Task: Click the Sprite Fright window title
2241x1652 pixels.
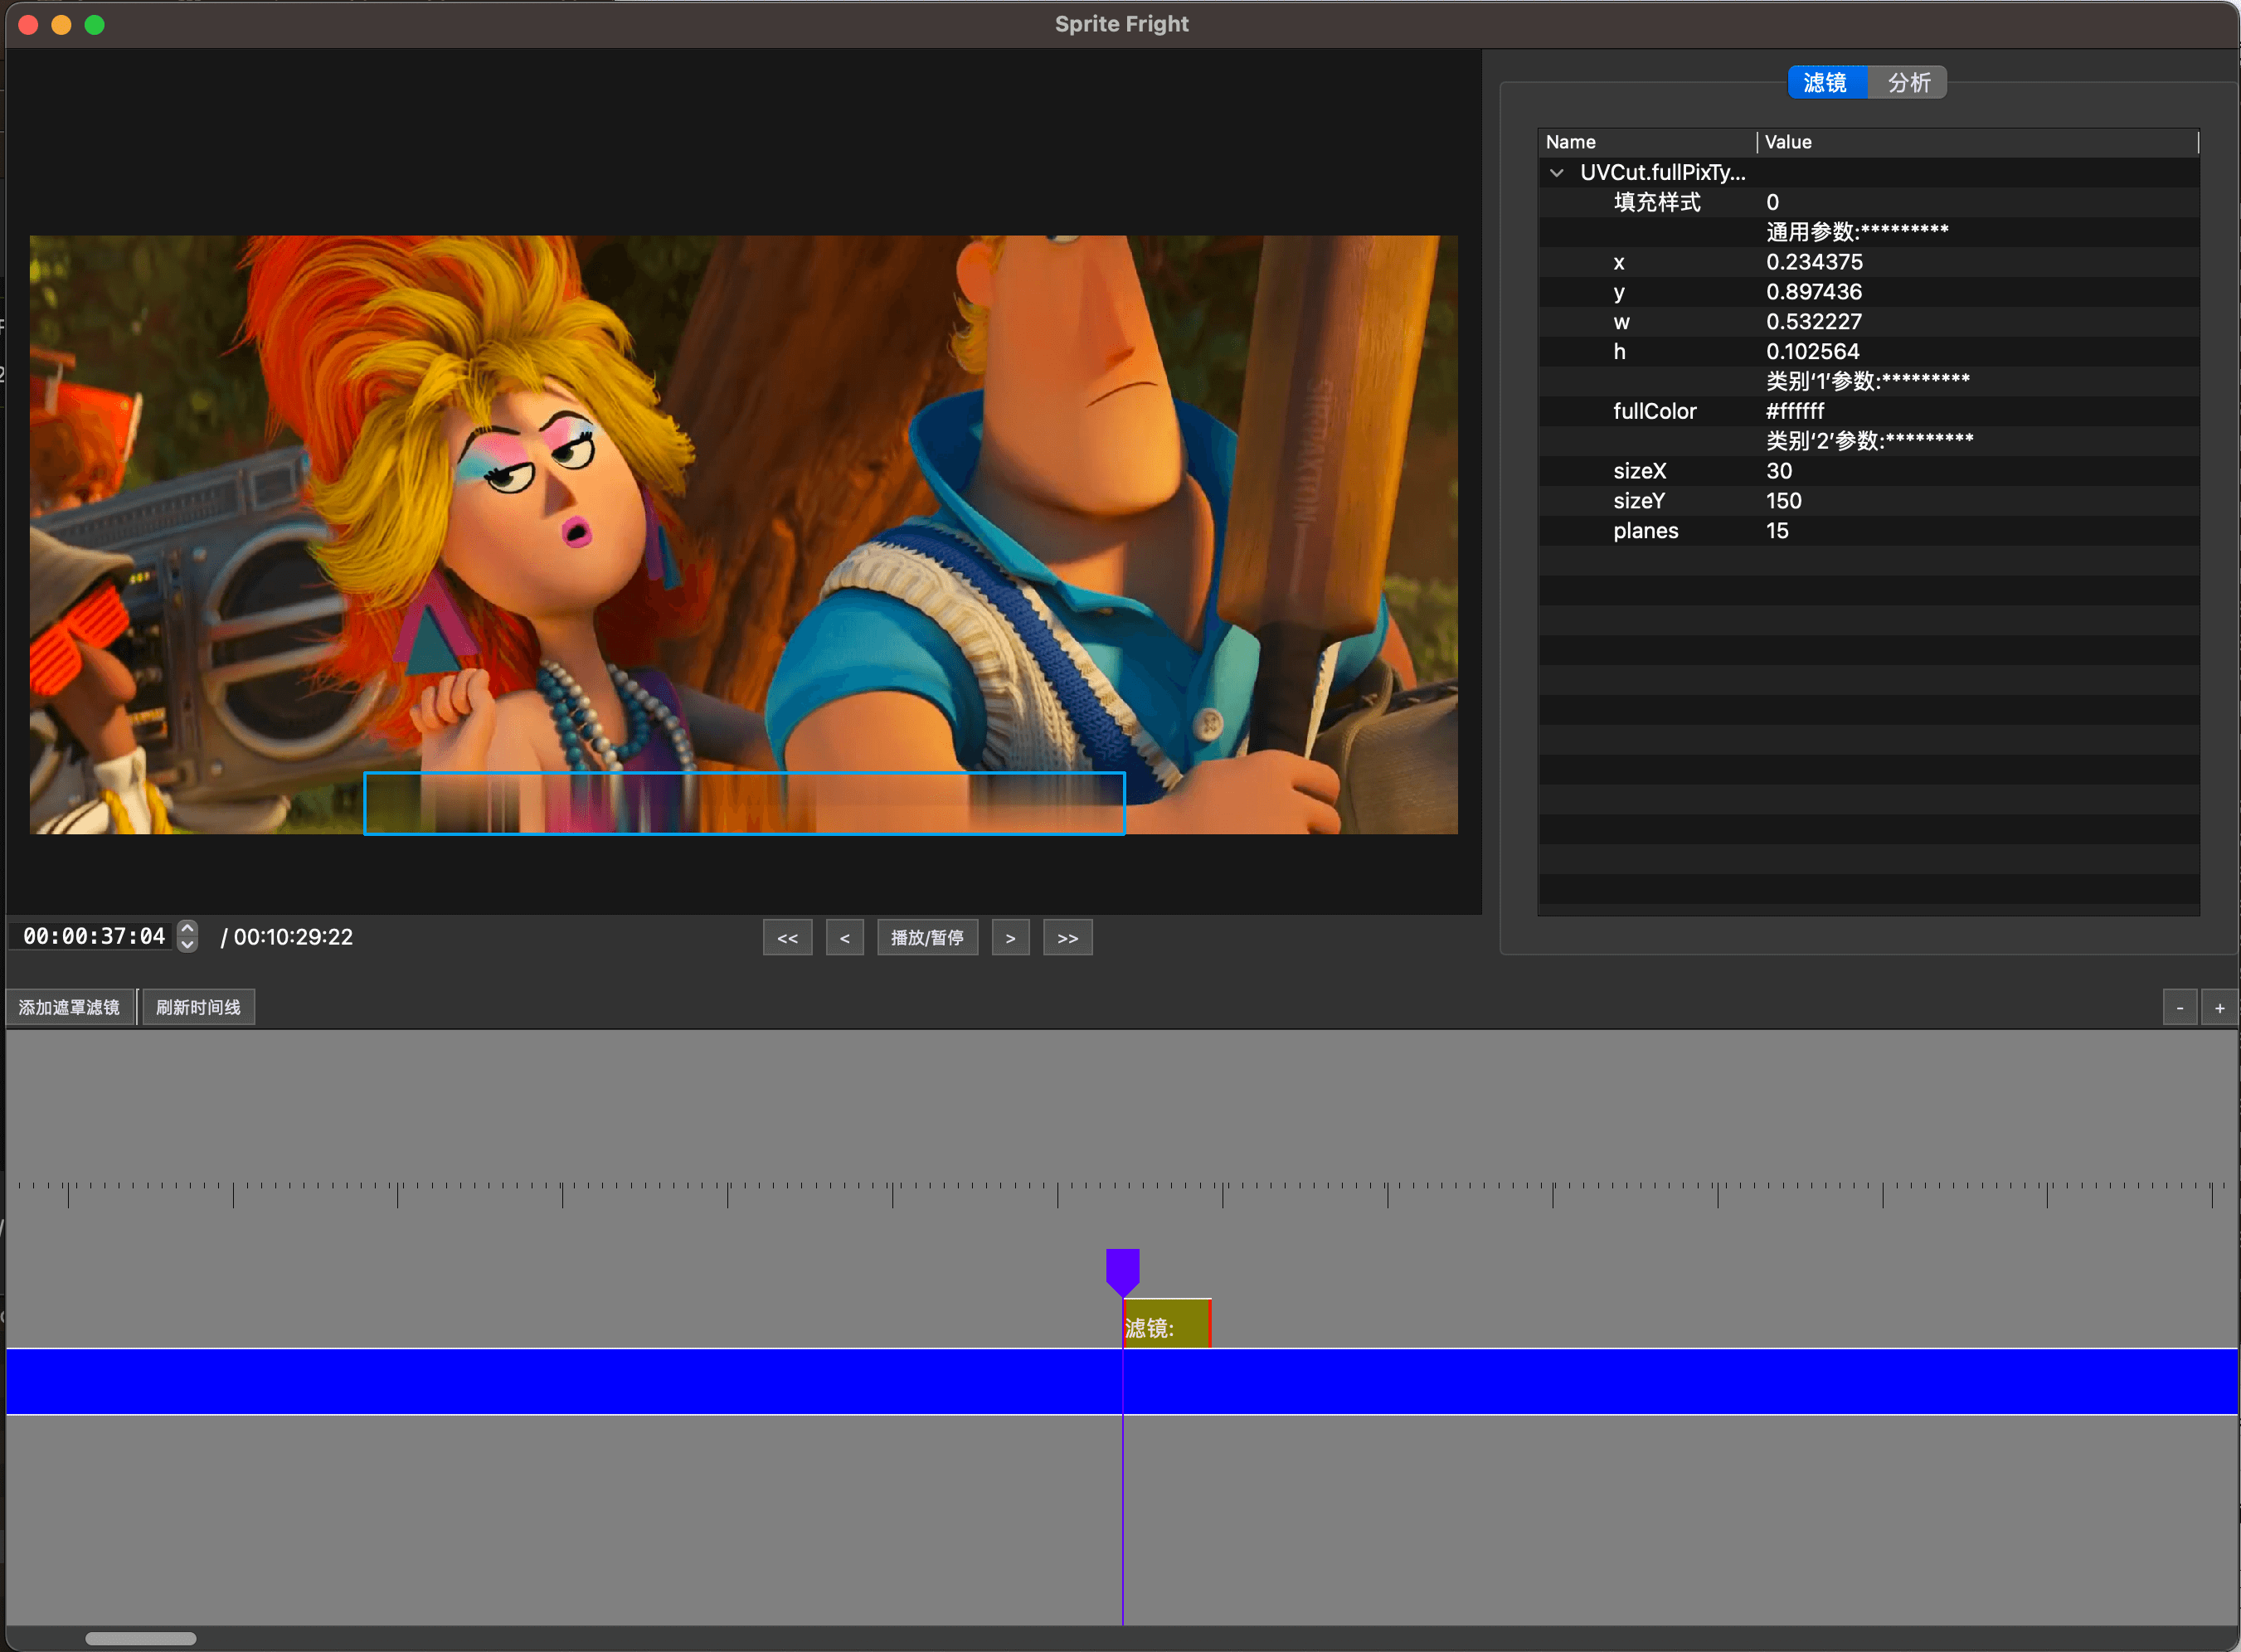Action: tap(1121, 24)
